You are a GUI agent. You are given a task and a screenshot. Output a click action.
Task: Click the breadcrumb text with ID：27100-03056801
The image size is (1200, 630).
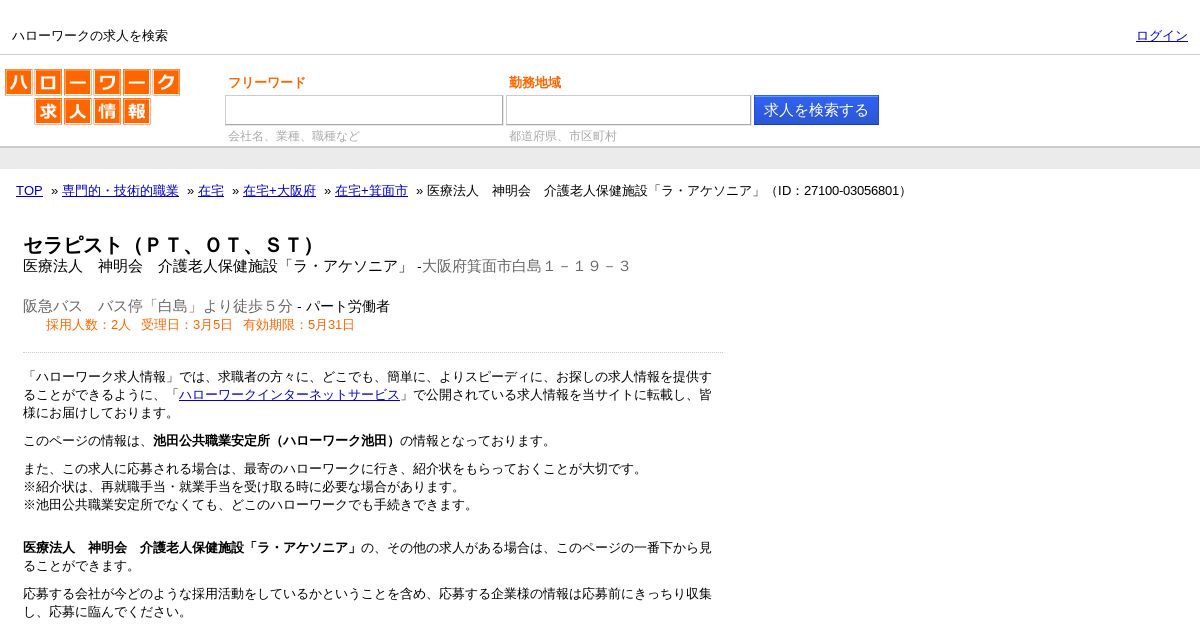(668, 191)
